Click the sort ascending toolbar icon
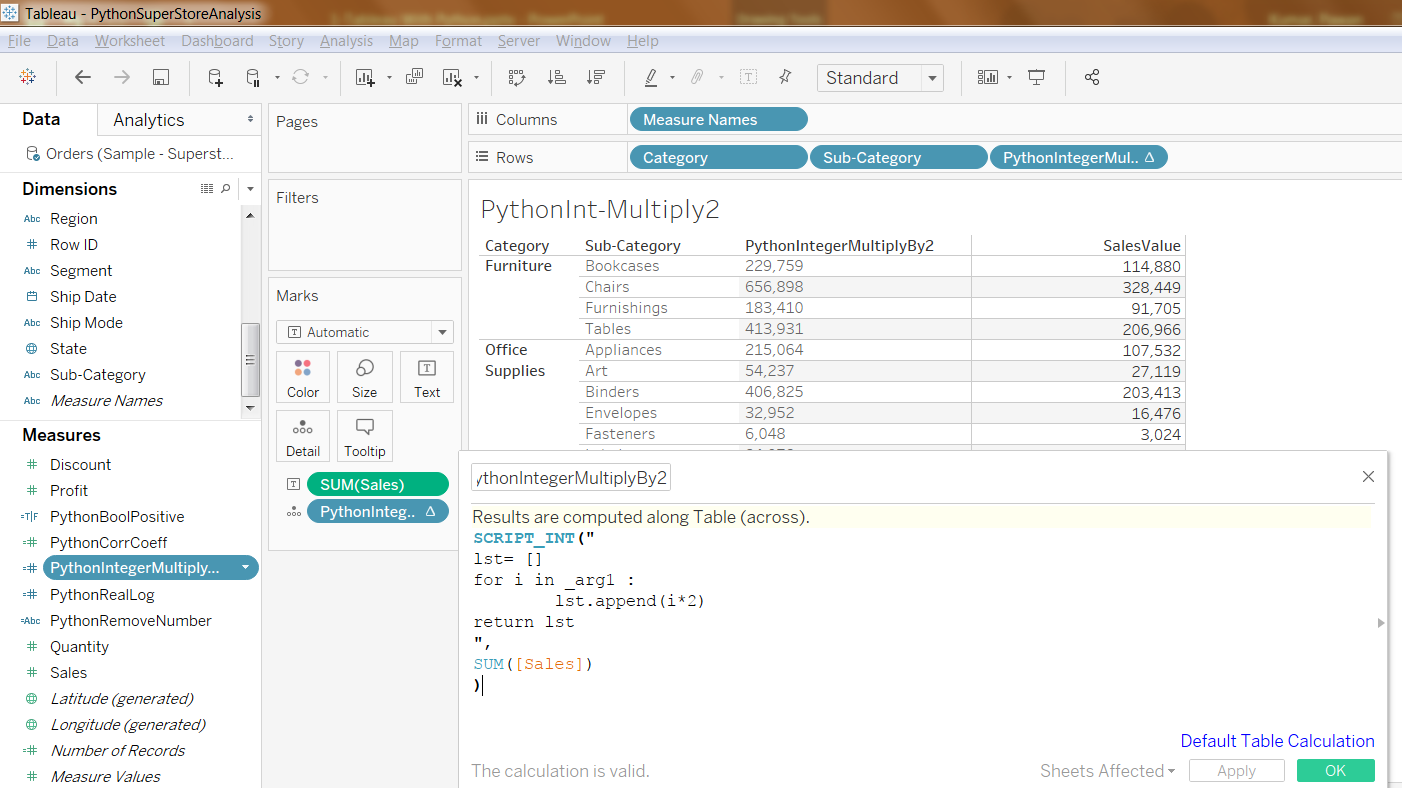This screenshot has width=1402, height=788. (556, 78)
